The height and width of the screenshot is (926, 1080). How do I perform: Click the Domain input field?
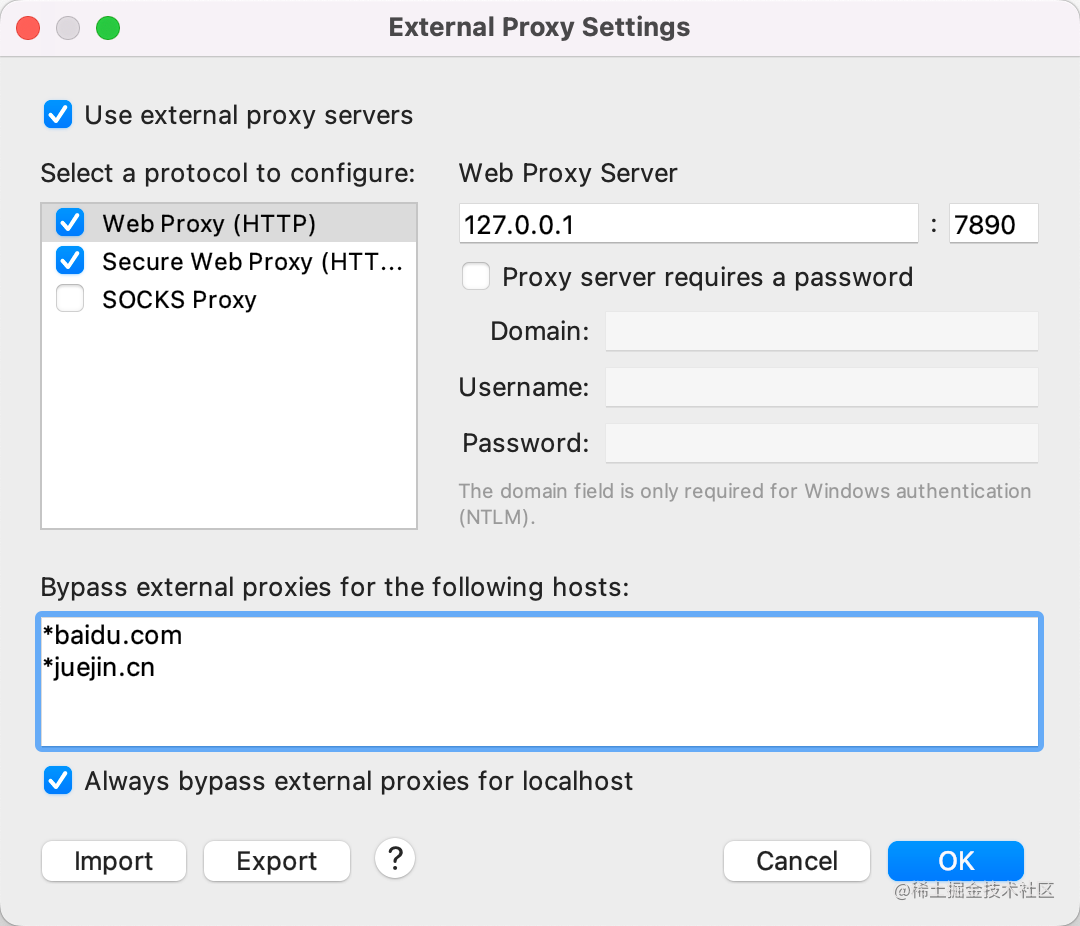coord(821,331)
